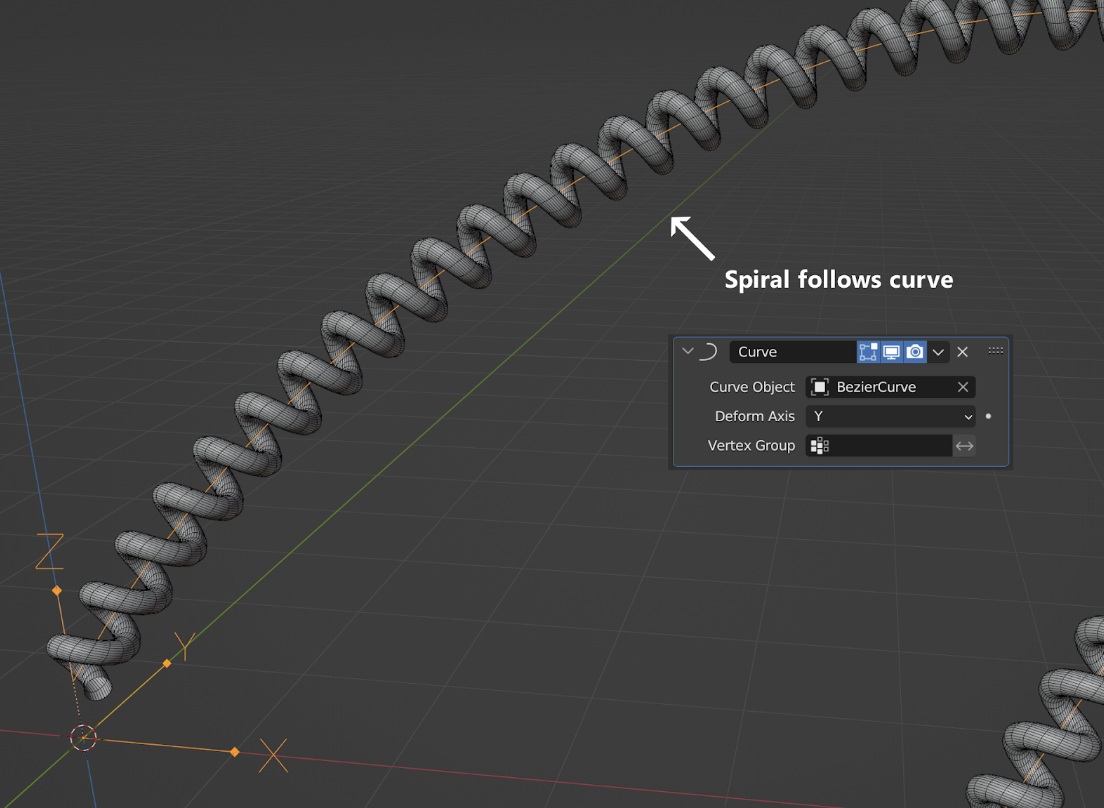
Task: Click the animate dot beside Deform Axis
Action: [988, 416]
